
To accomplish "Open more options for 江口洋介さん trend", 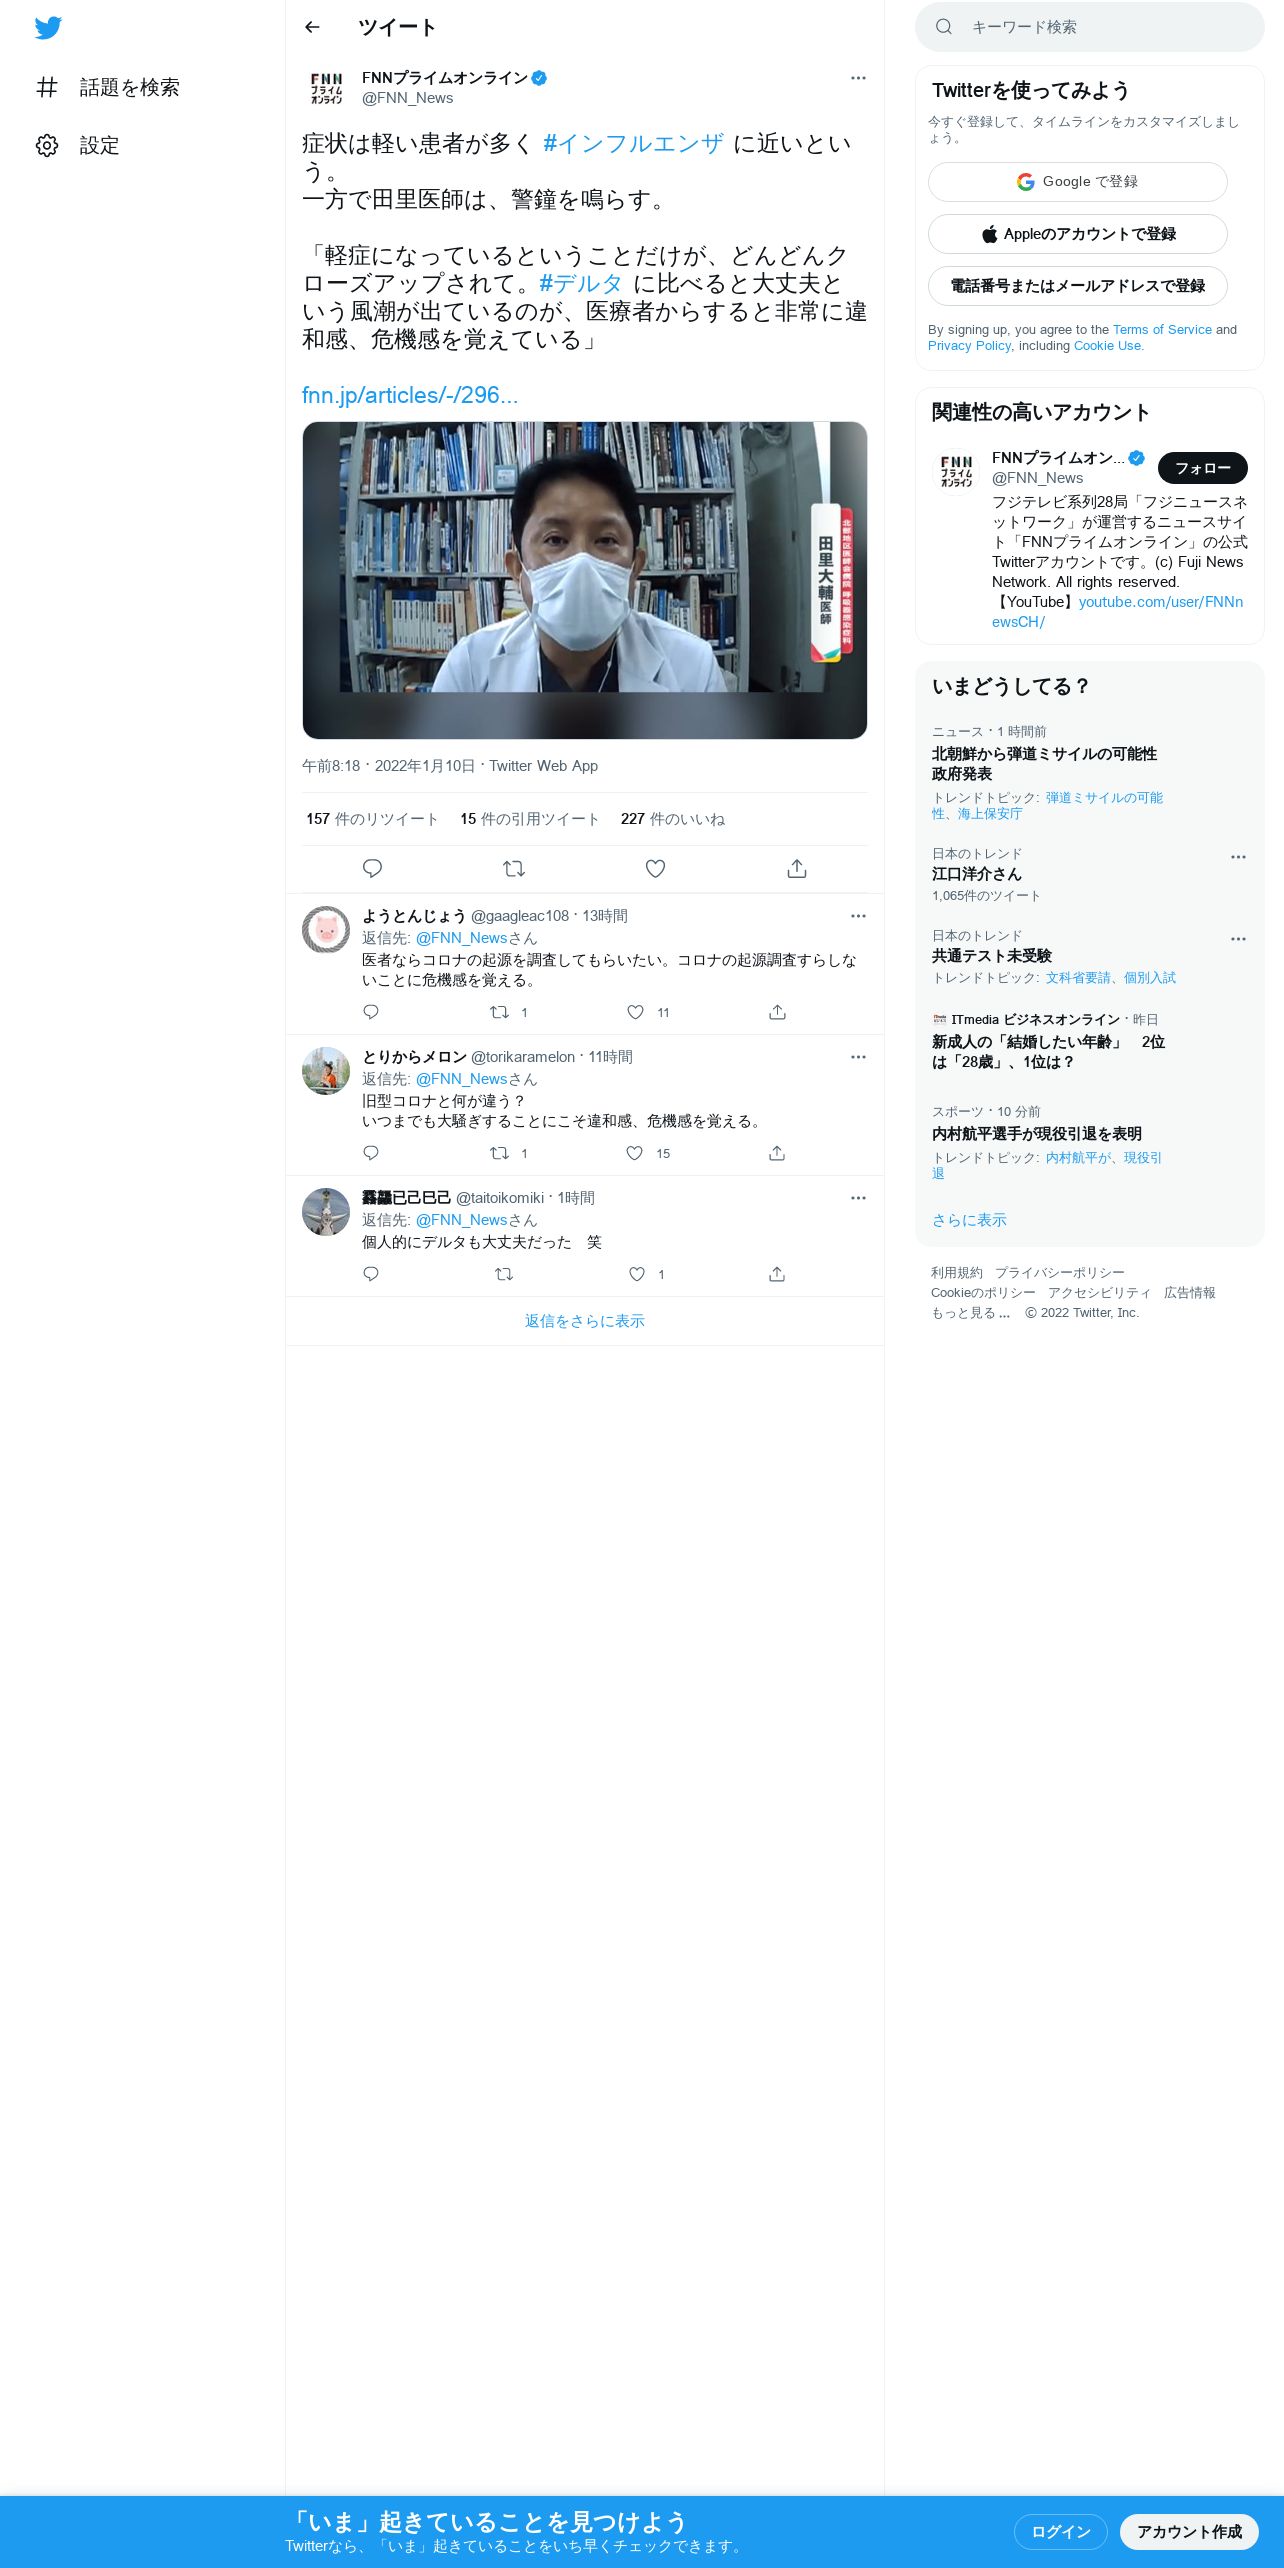I will pyautogui.click(x=1238, y=857).
